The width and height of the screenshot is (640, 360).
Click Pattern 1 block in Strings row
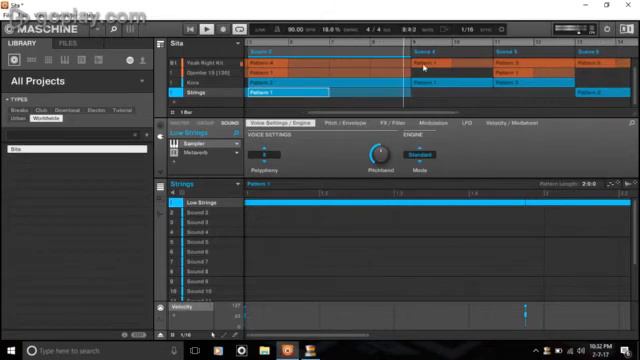coord(289,93)
